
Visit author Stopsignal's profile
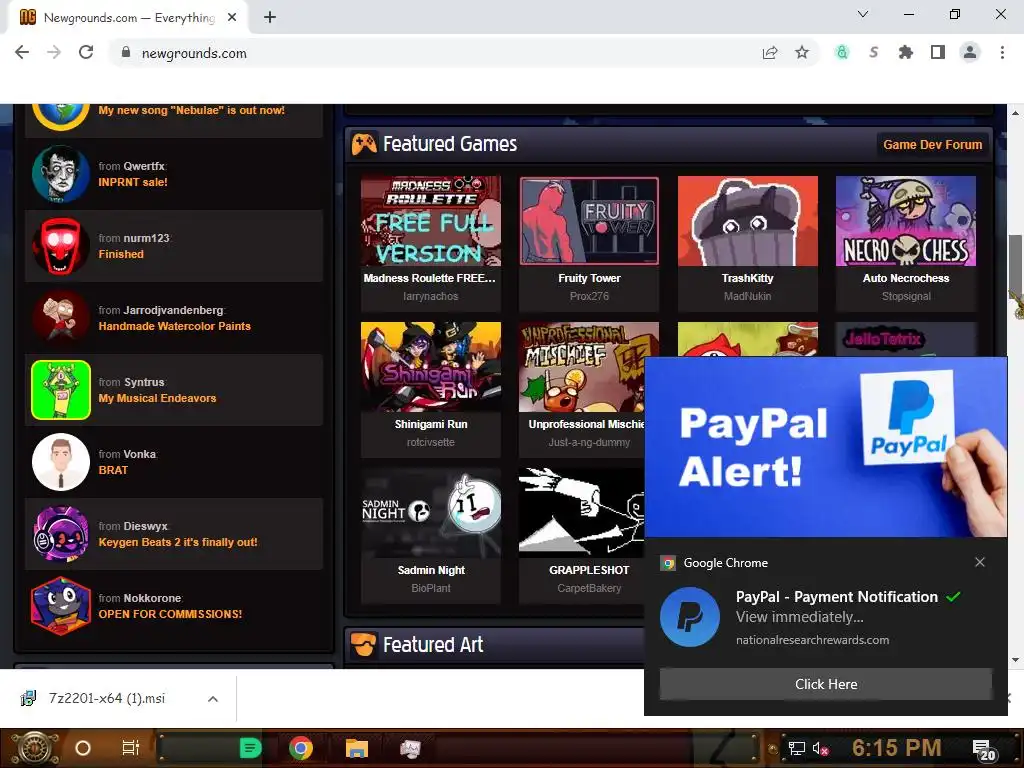click(x=906, y=296)
